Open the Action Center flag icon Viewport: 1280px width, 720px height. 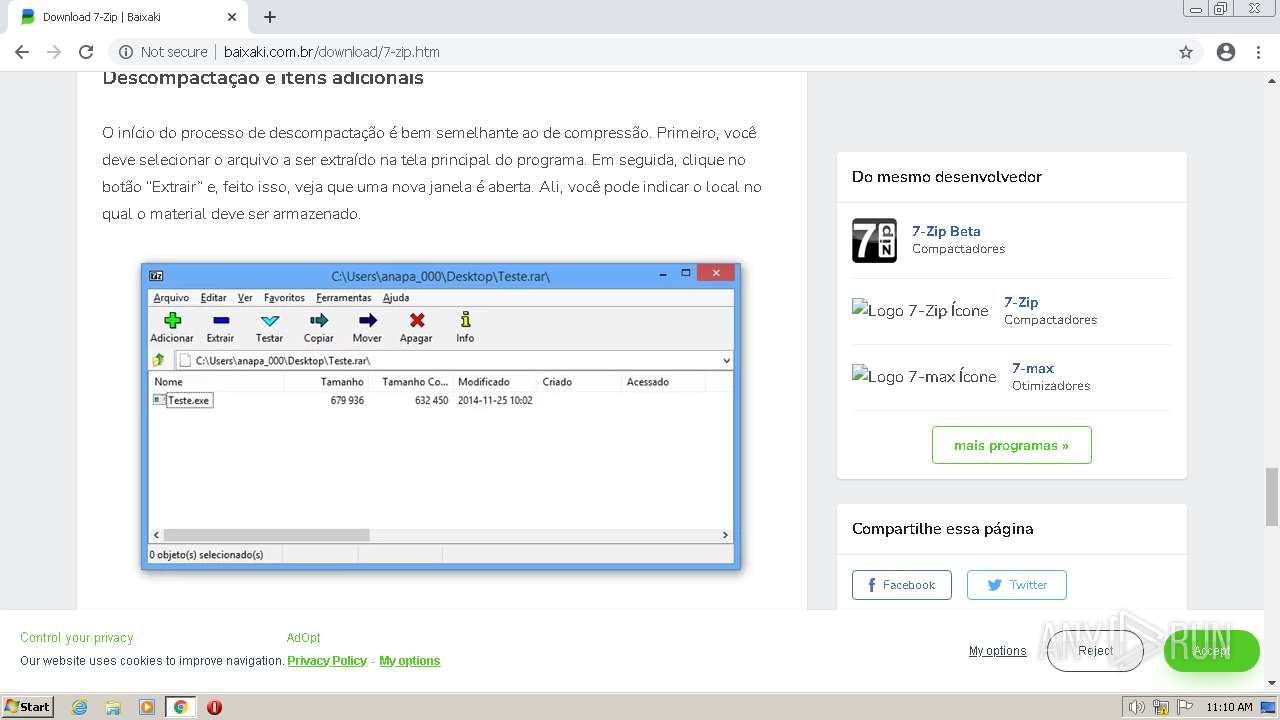tap(1185, 707)
